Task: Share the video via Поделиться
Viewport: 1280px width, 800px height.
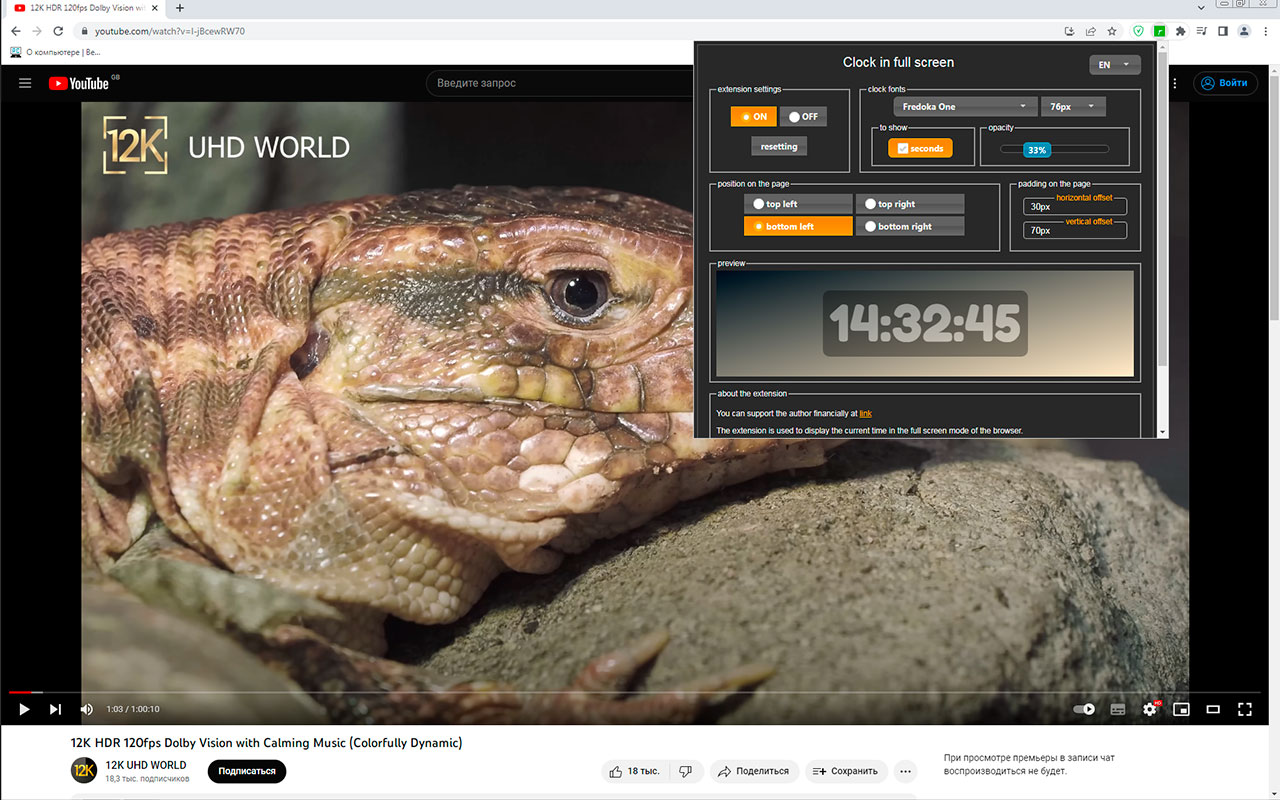Action: (x=754, y=771)
